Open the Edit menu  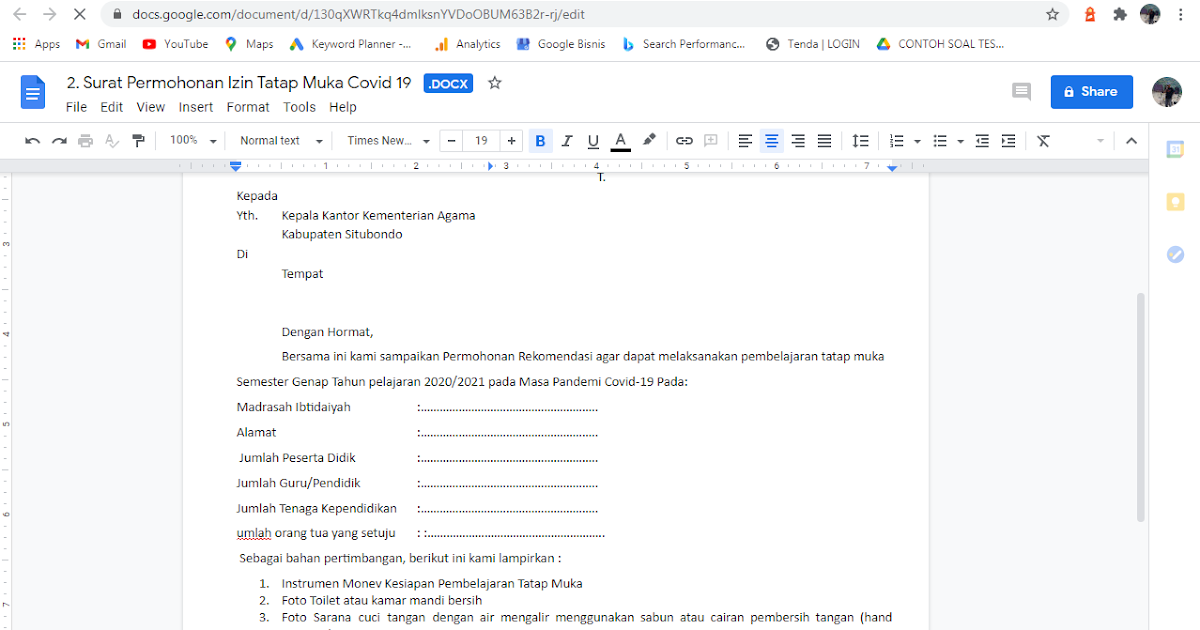click(111, 107)
